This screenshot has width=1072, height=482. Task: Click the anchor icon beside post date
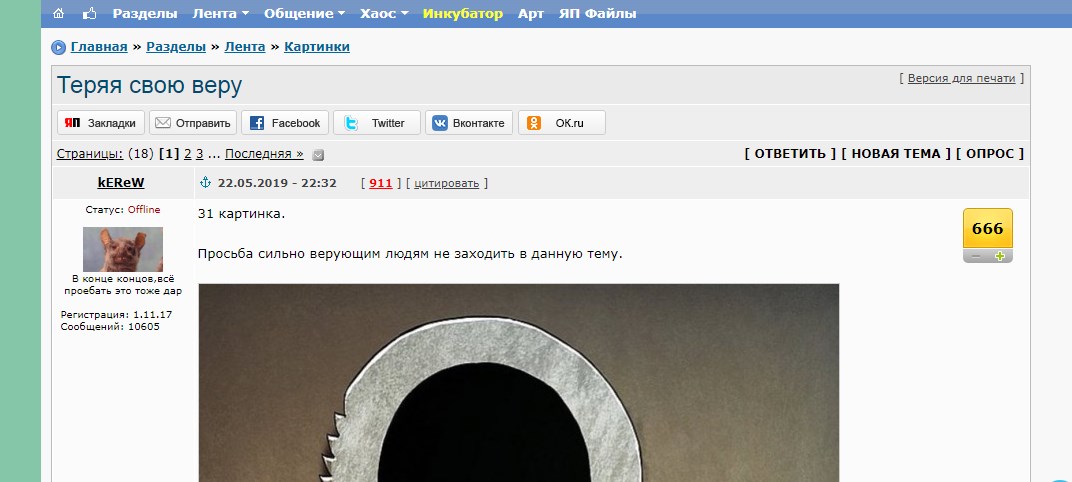click(x=205, y=183)
